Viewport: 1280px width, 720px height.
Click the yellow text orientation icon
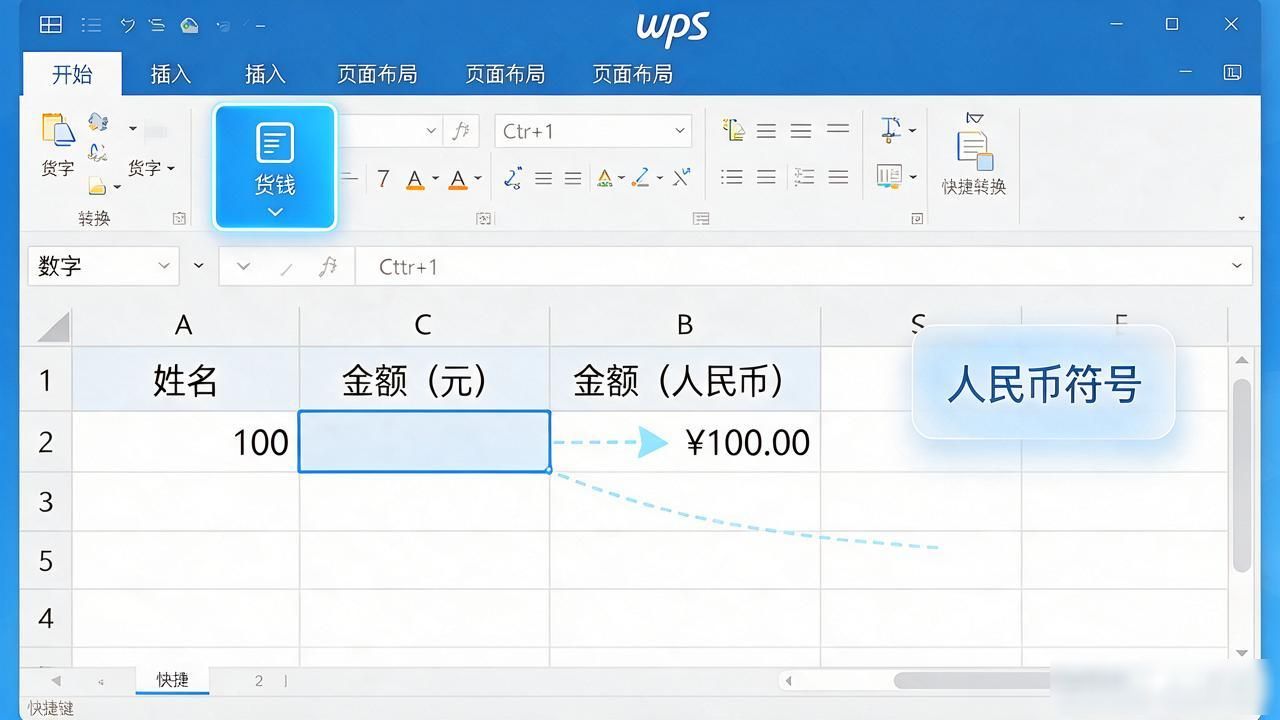pyautogui.click(x=734, y=130)
